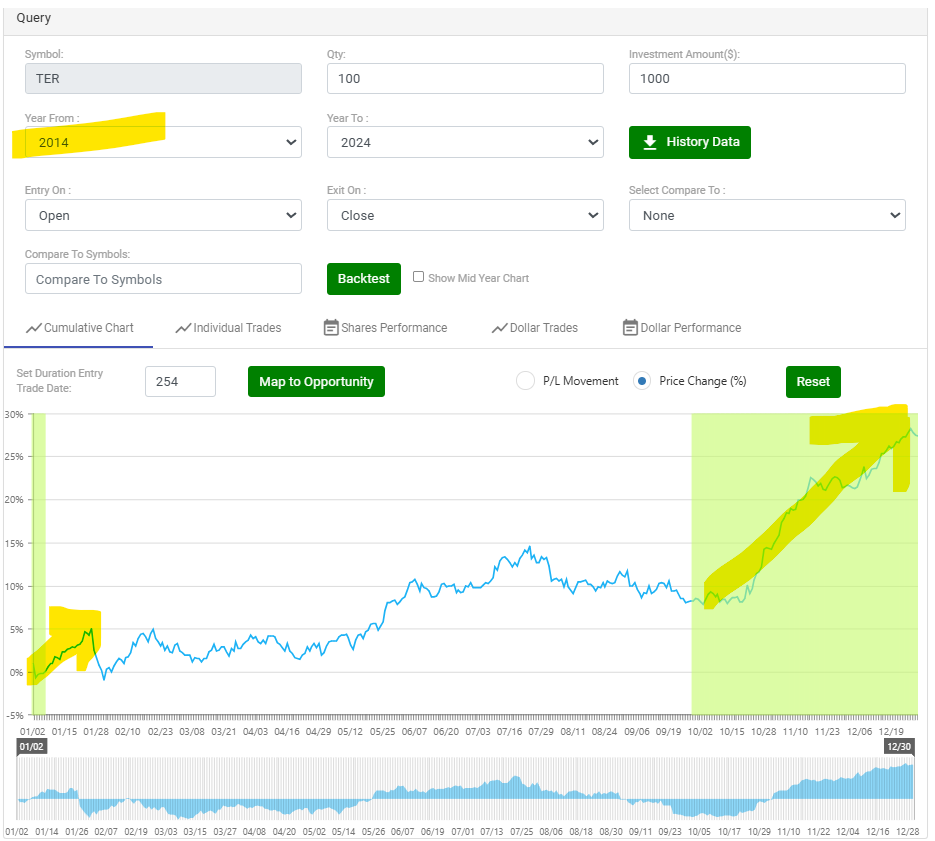
Task: Open the Year To dropdown
Action: [x=465, y=143]
